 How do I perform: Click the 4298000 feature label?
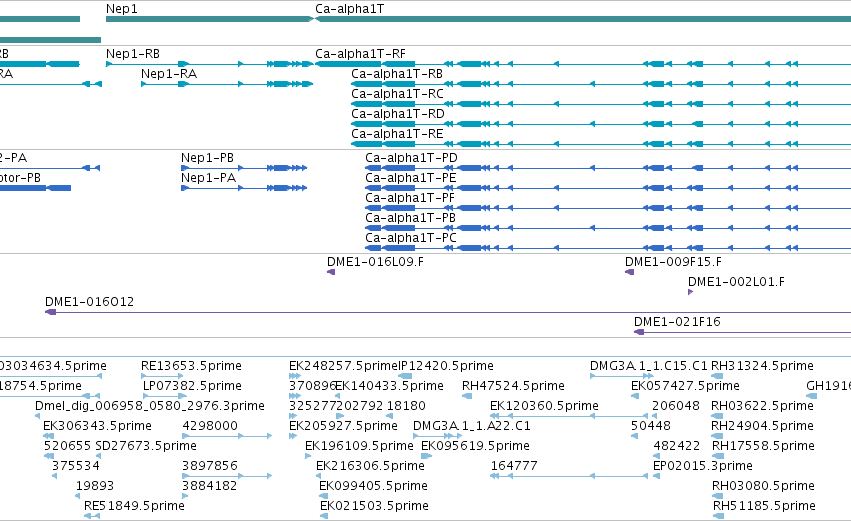click(210, 427)
